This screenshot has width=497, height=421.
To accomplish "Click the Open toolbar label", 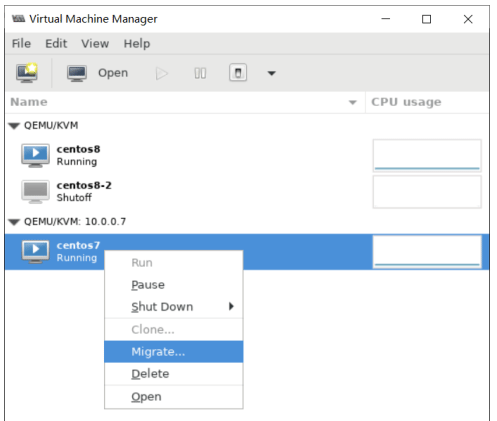I will tap(113, 73).
